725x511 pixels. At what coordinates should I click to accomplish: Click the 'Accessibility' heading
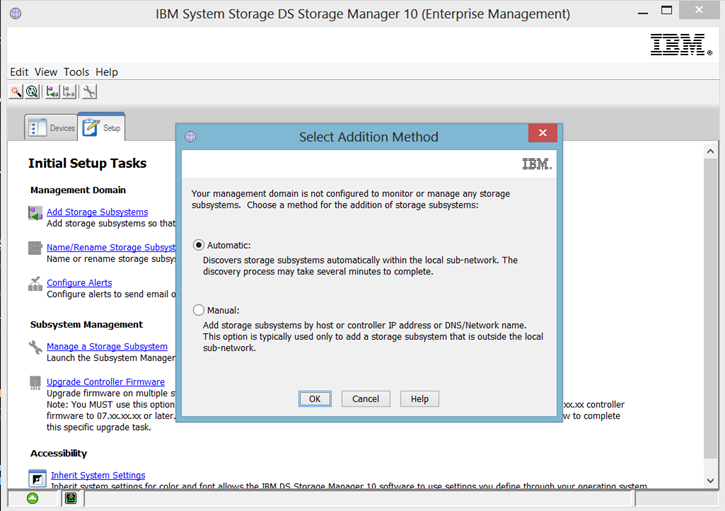[59, 453]
